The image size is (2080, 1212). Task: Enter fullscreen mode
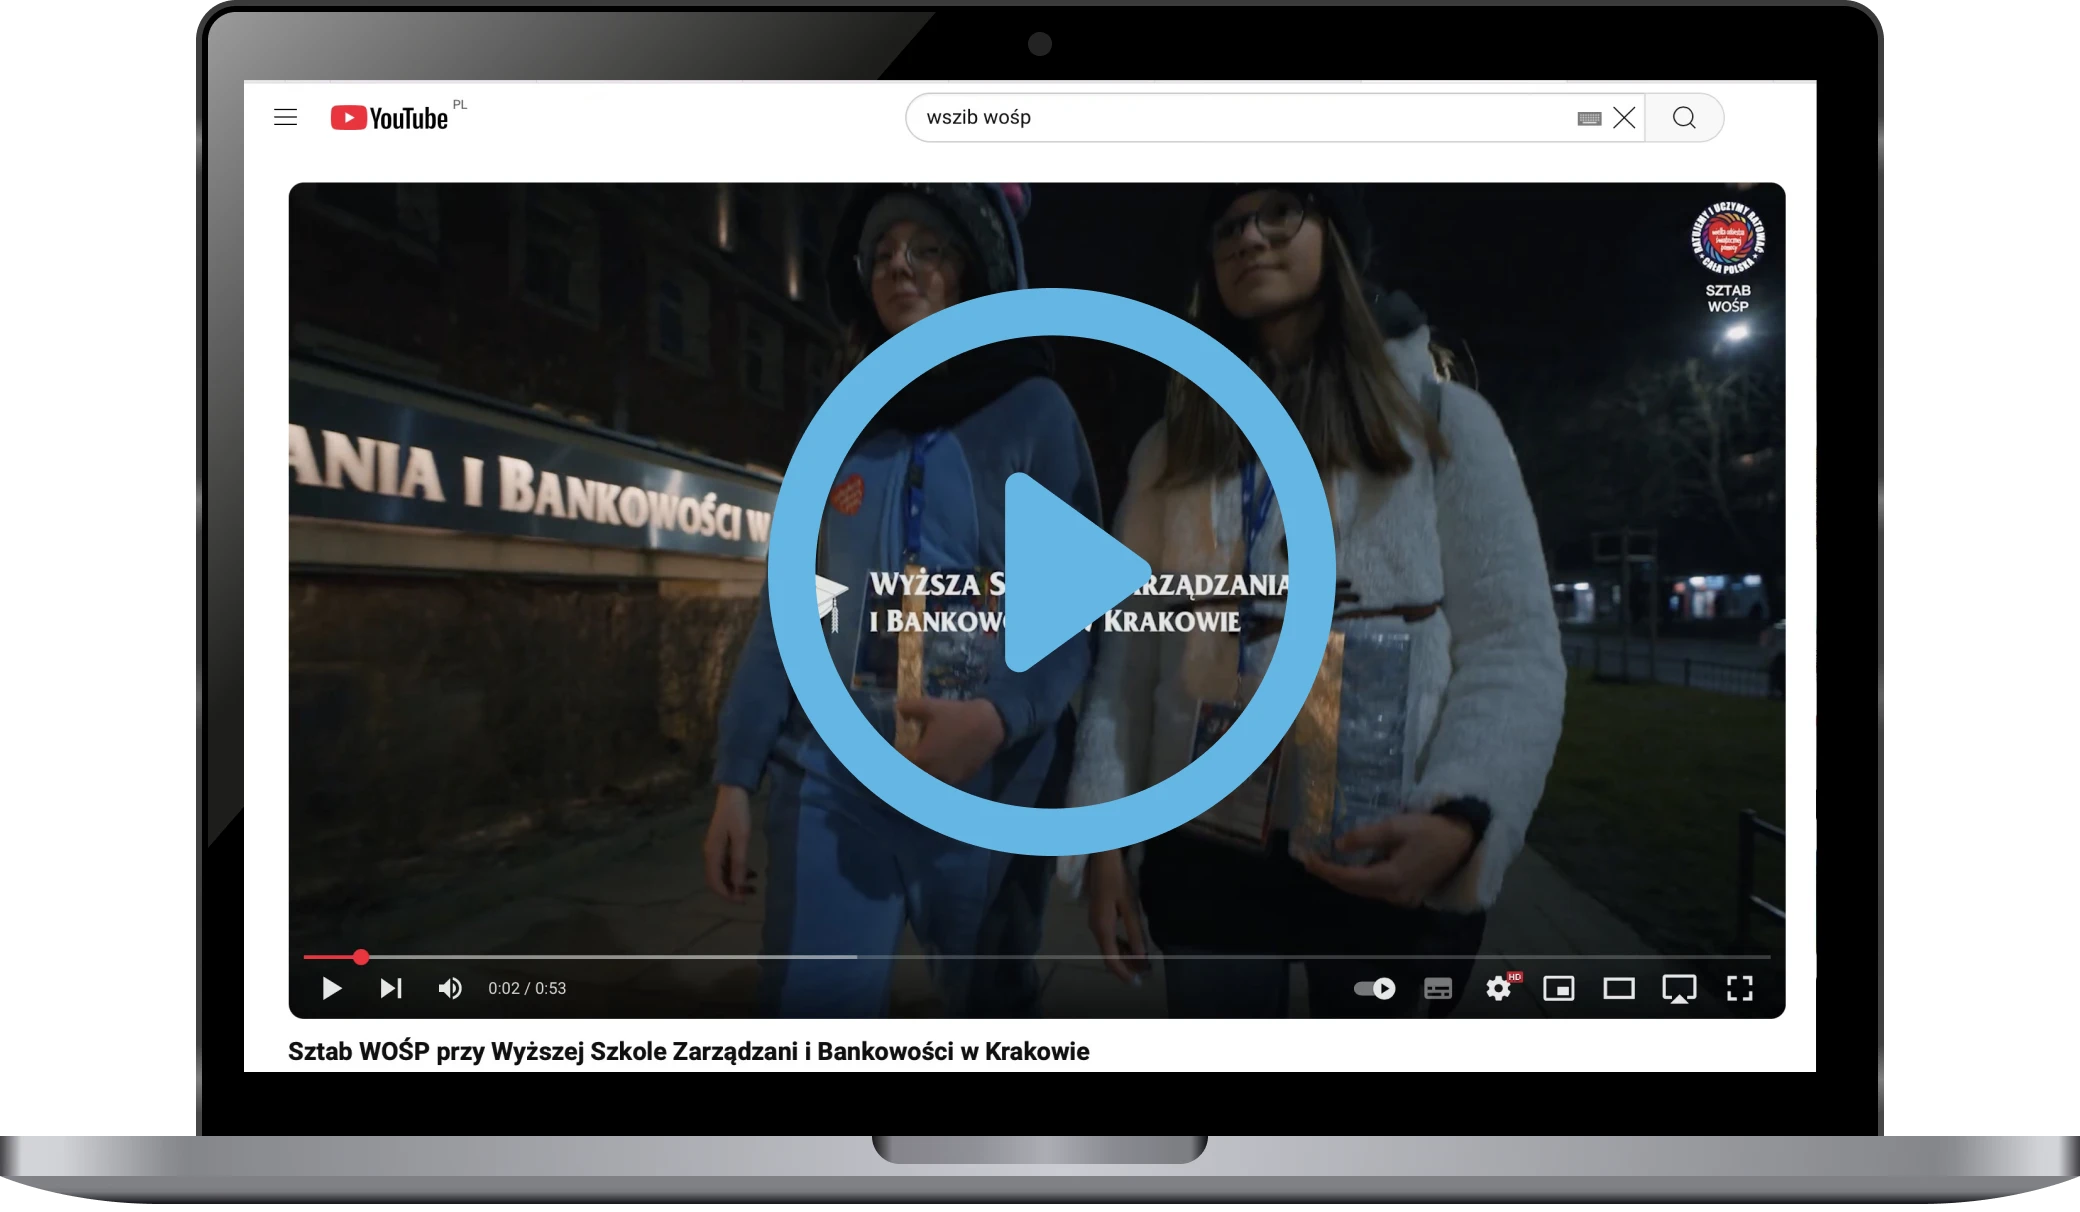(1740, 988)
